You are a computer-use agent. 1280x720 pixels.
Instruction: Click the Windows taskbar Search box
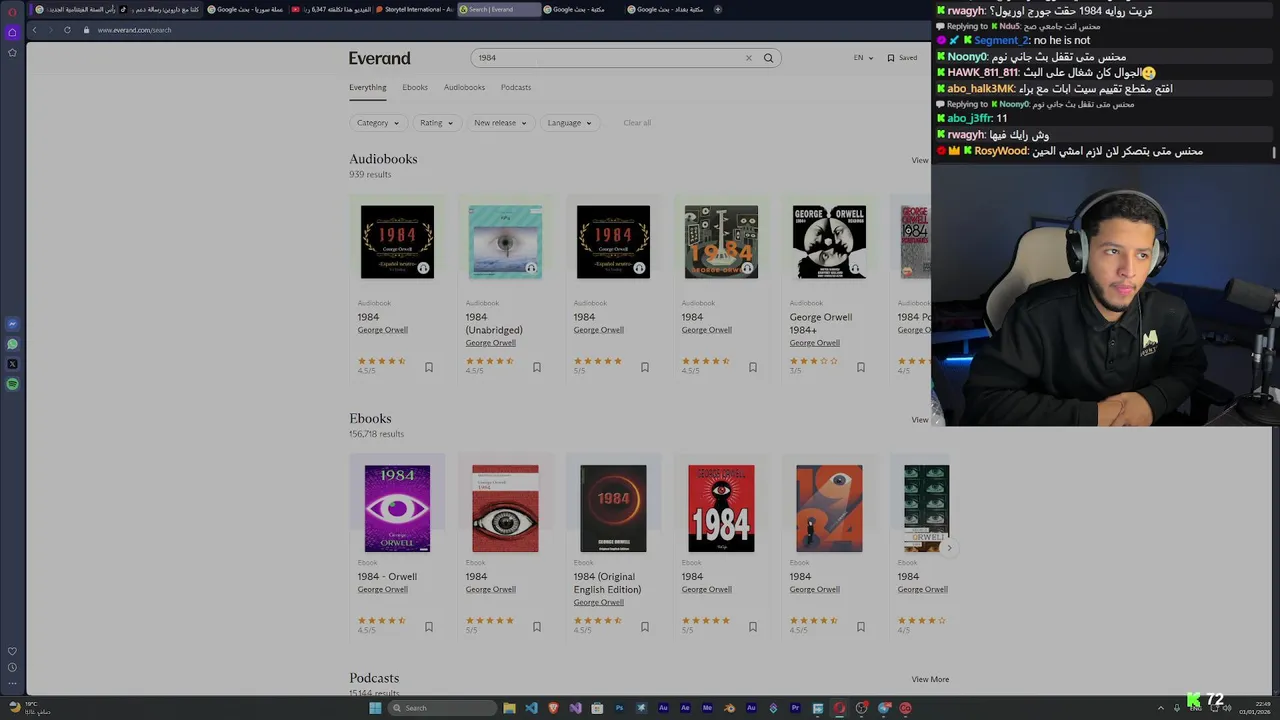442,708
